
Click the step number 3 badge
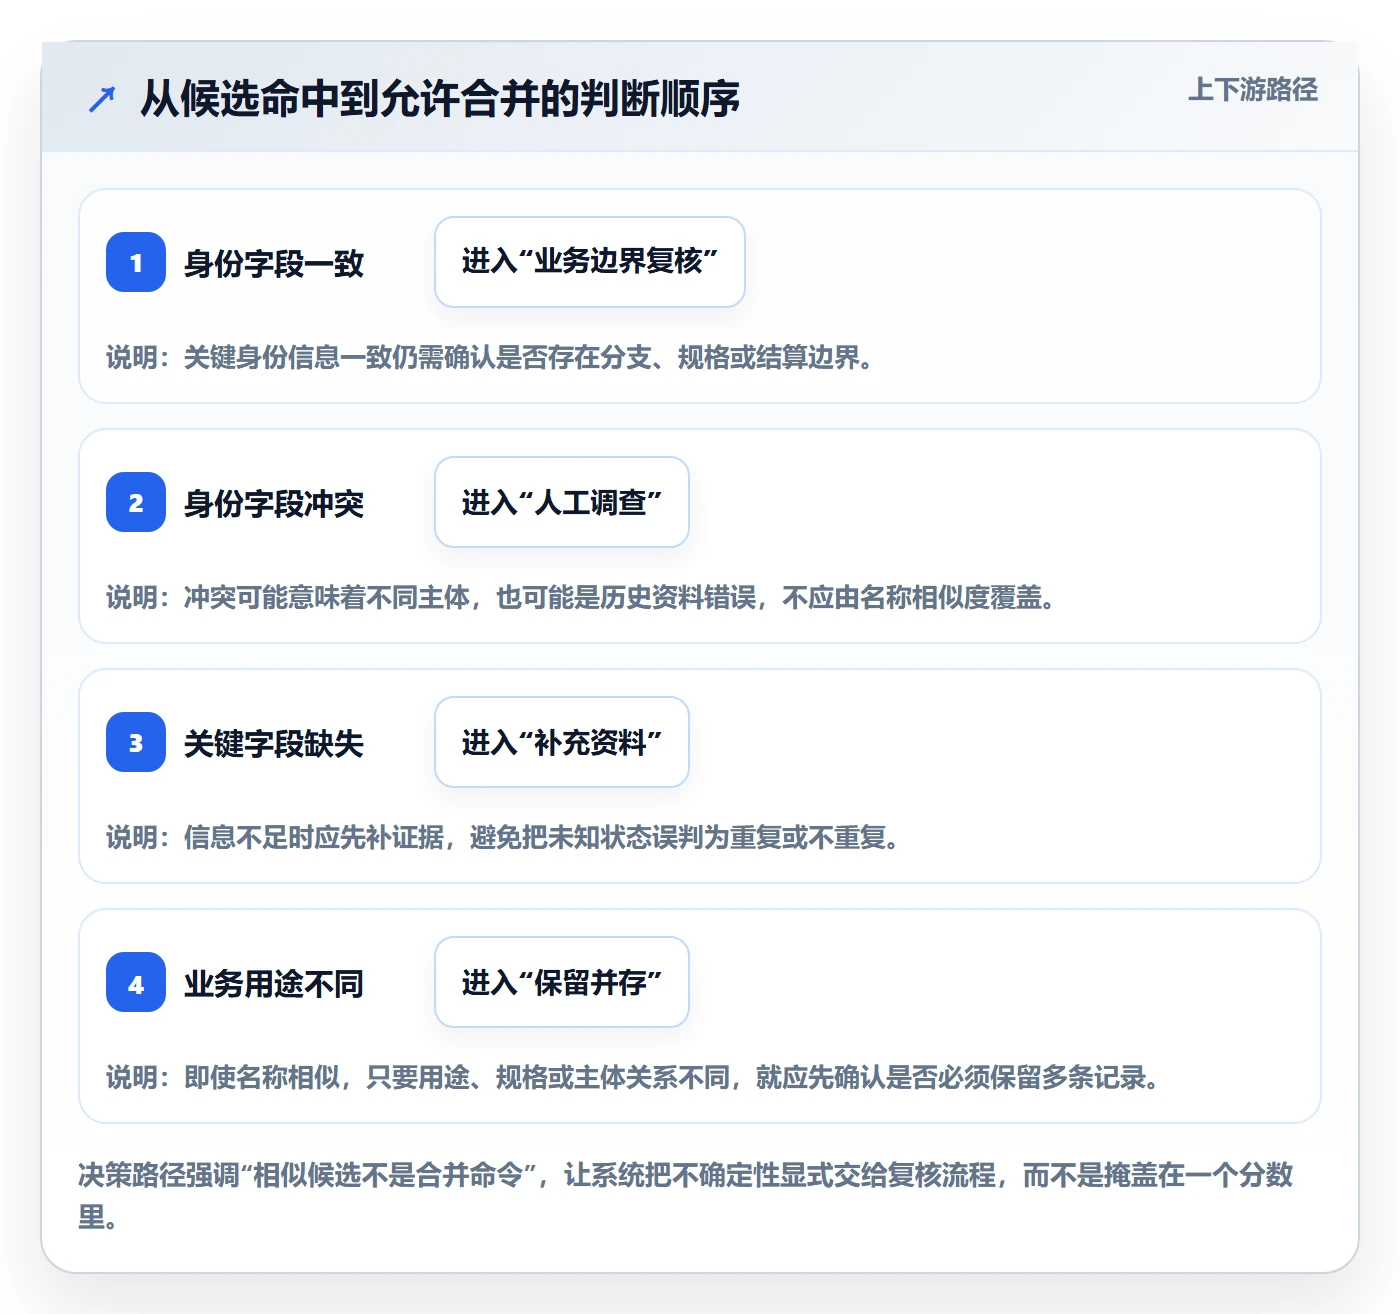pos(136,742)
